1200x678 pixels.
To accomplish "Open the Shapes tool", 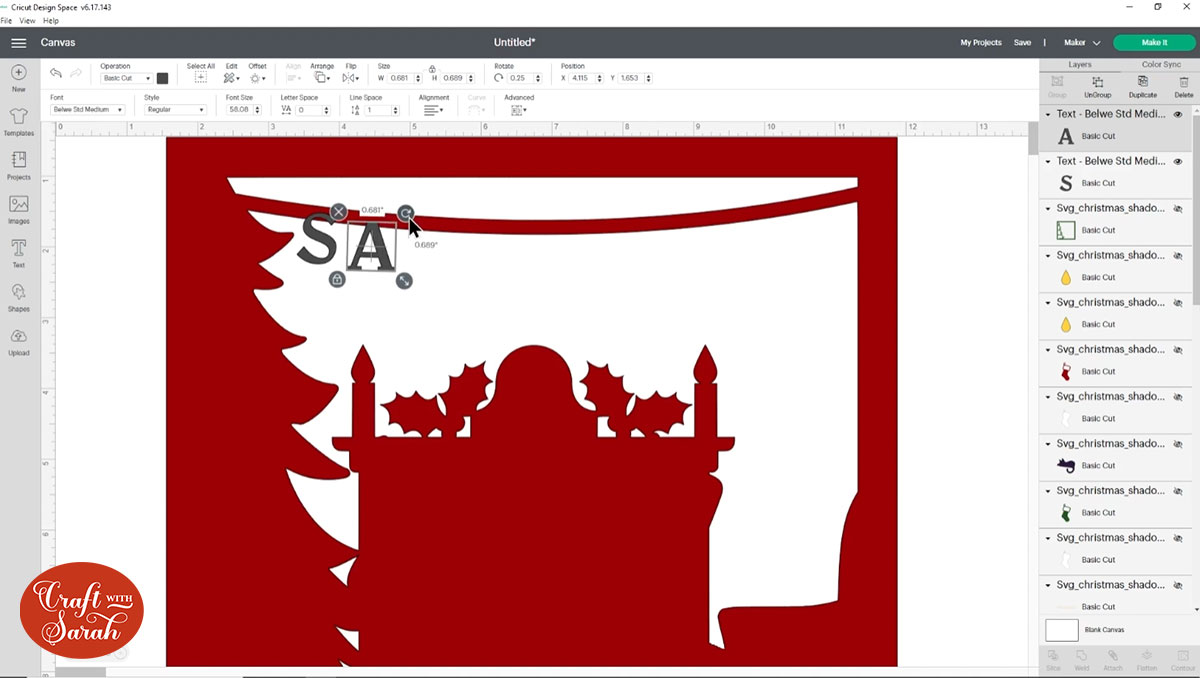I will tap(18, 296).
